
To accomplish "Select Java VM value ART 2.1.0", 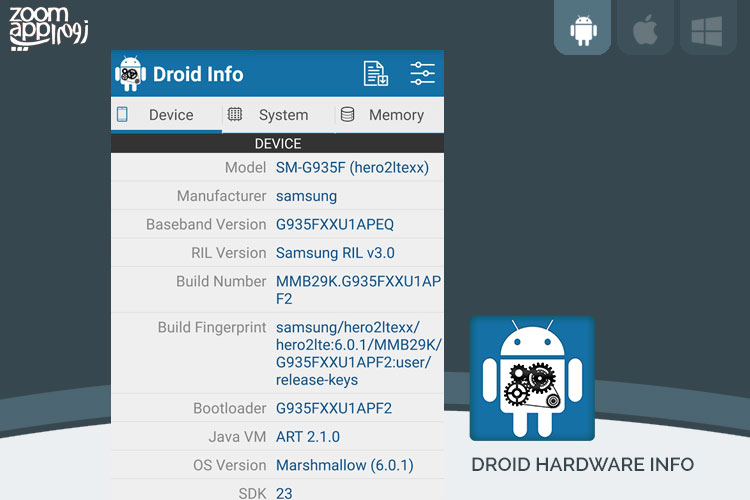I will 308,437.
